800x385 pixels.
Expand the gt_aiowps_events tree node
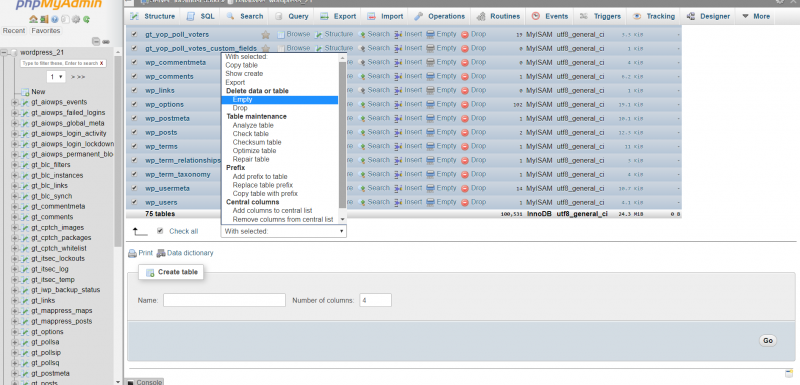point(14,102)
